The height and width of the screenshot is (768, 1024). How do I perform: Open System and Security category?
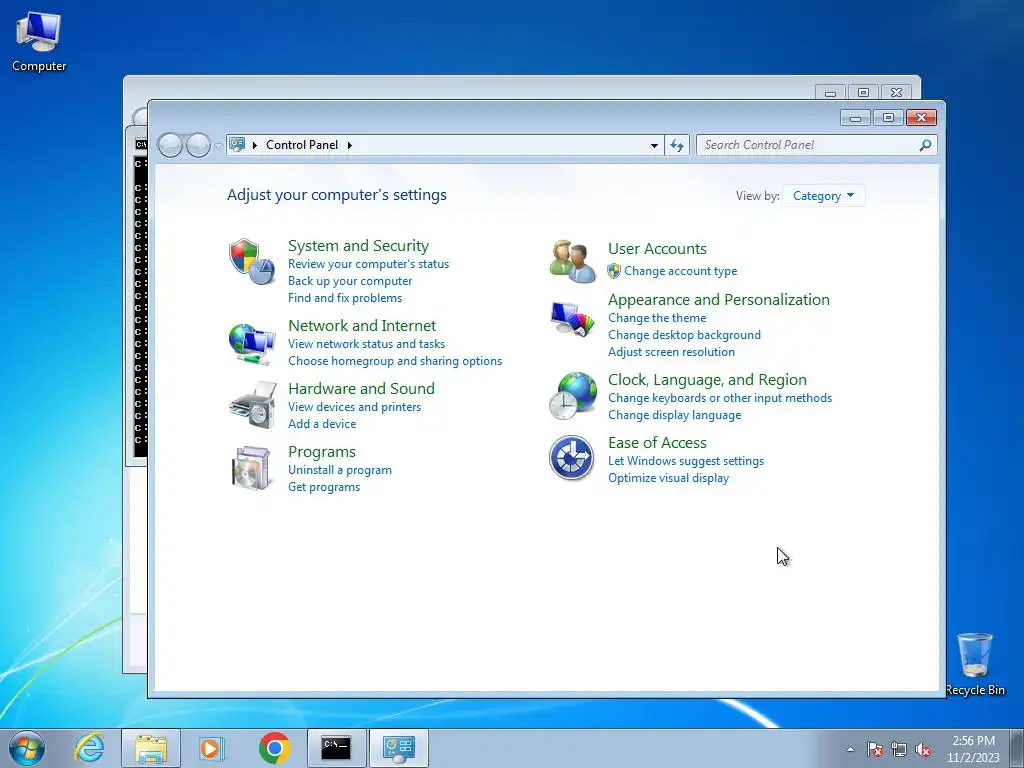point(359,246)
